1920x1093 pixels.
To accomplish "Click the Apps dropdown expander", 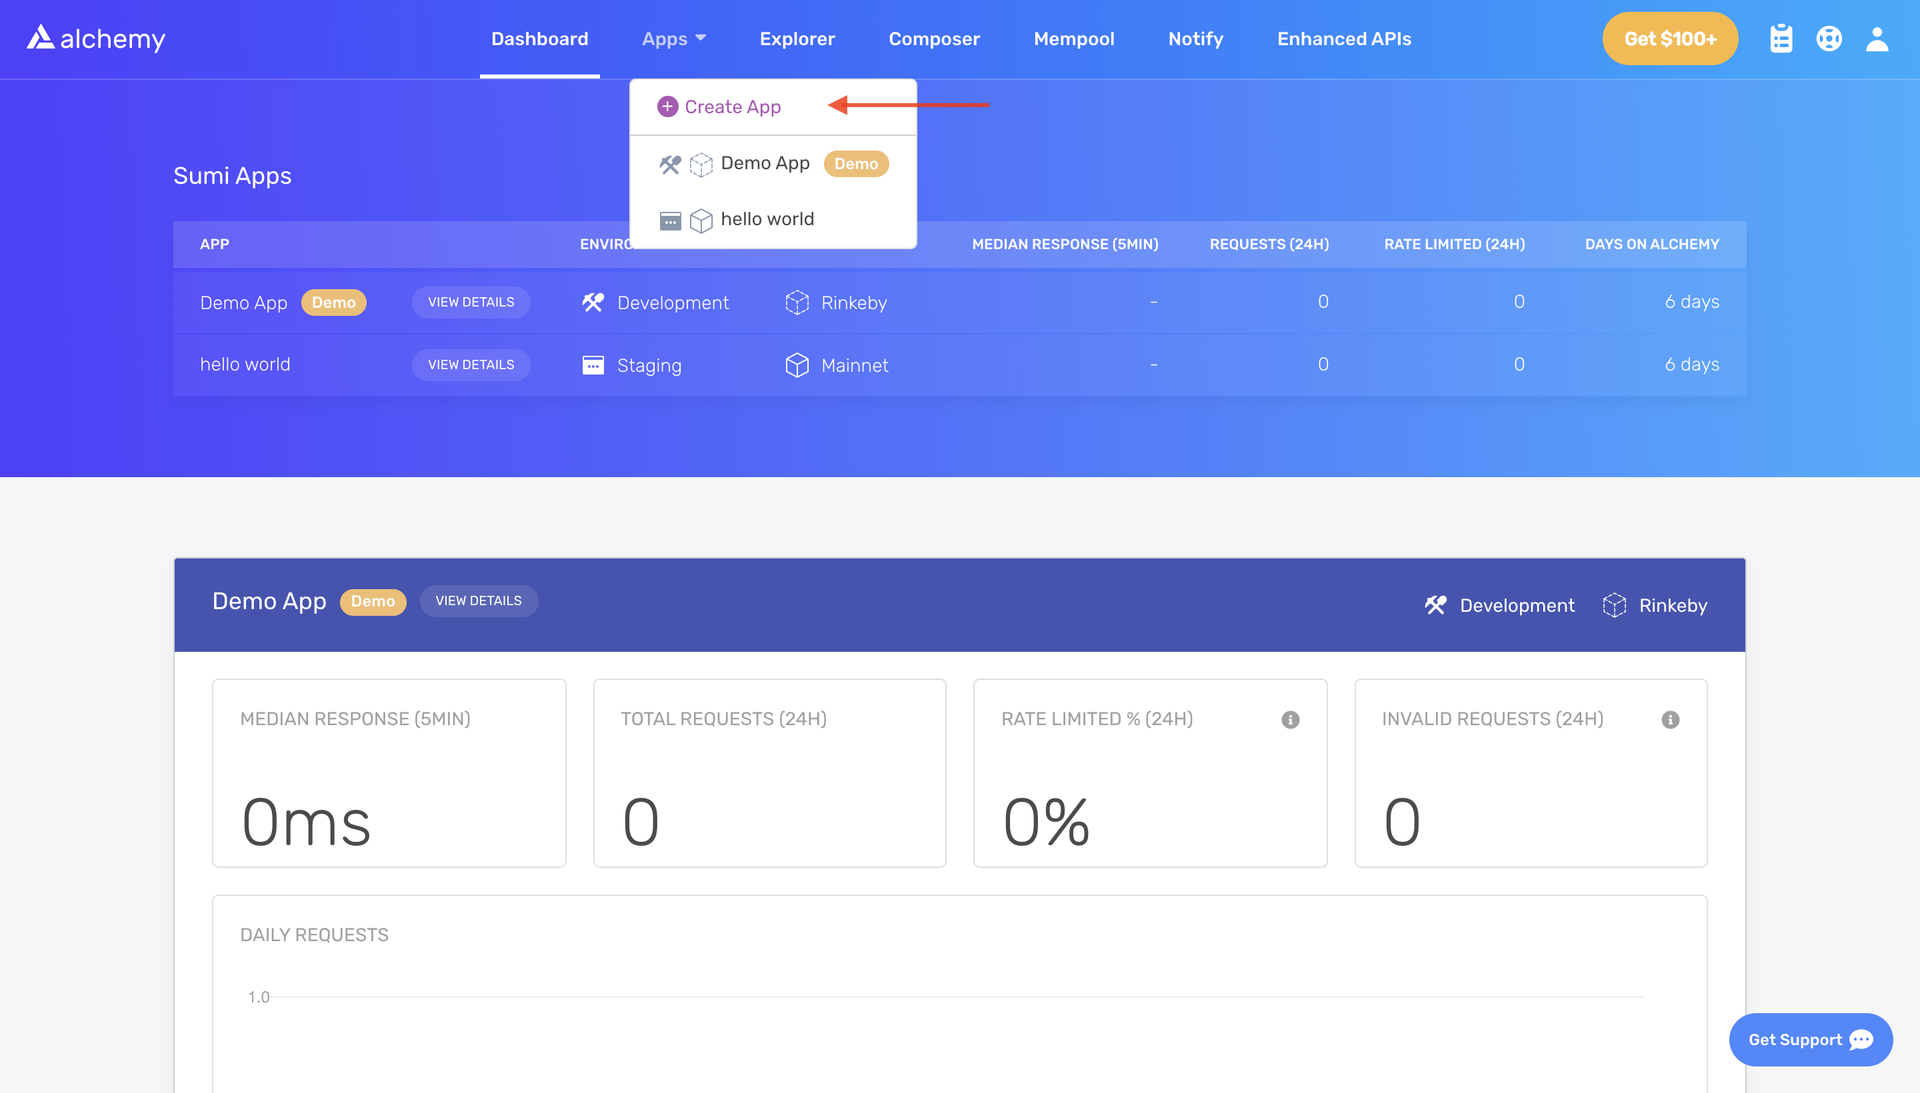I will [700, 38].
